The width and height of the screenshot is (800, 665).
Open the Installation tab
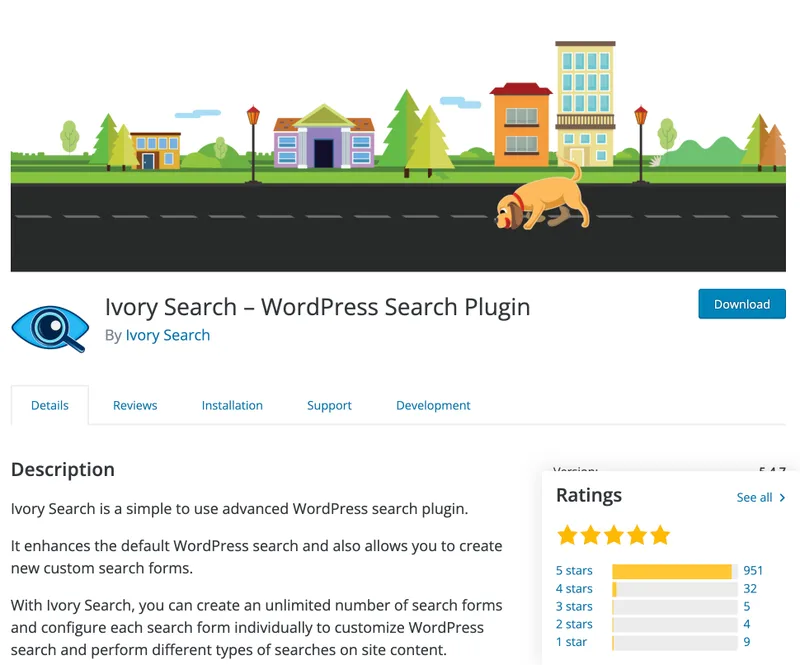[x=232, y=405]
